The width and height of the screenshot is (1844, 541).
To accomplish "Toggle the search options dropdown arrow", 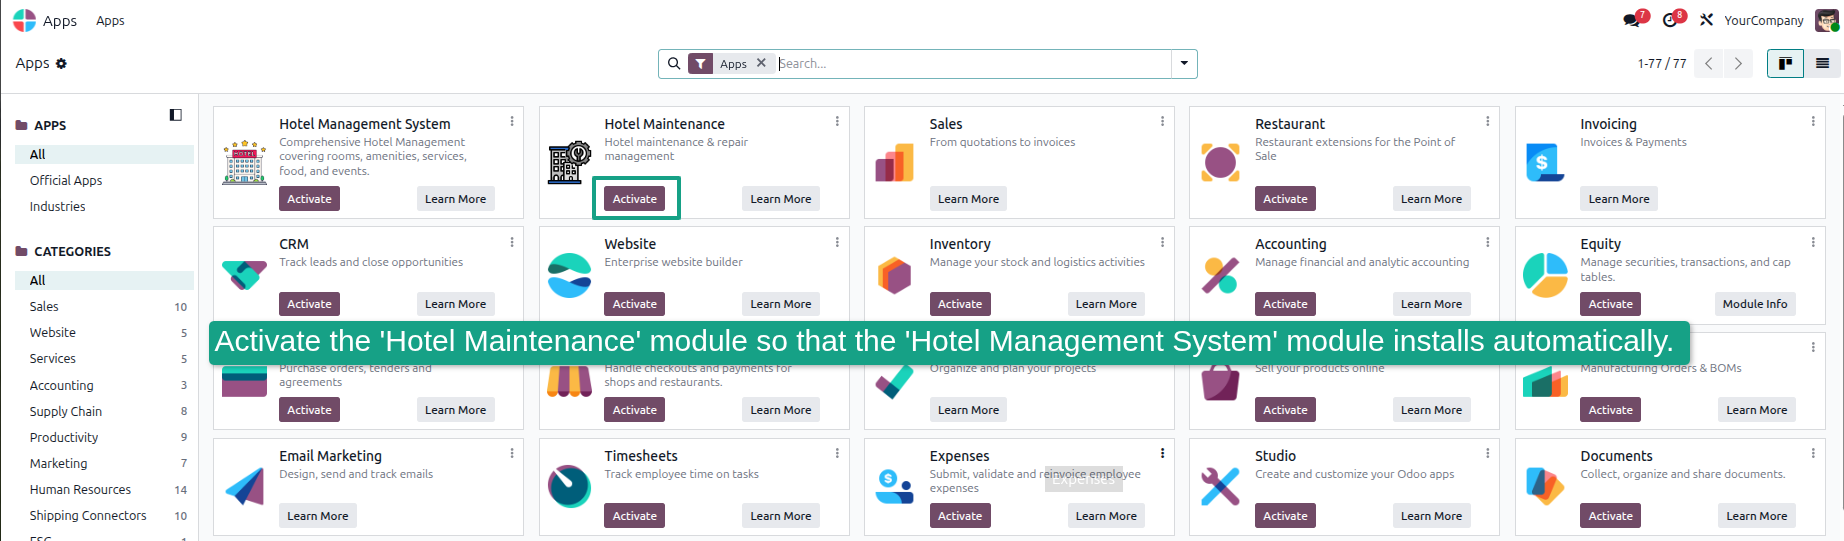I will (1184, 63).
